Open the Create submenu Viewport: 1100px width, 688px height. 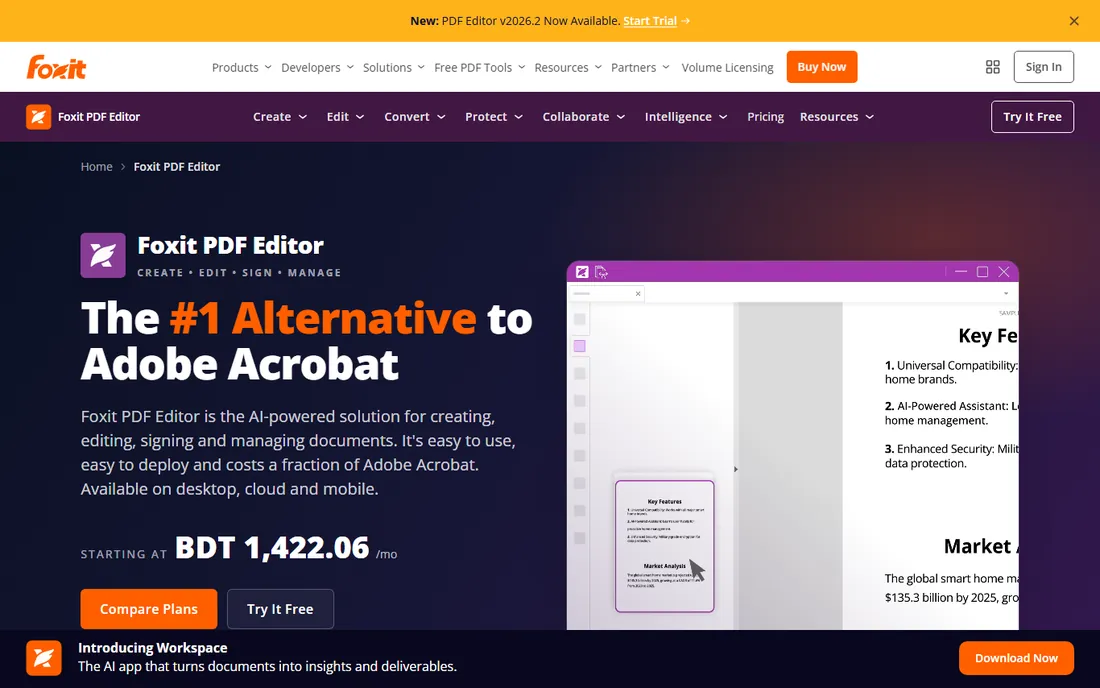[x=280, y=117]
